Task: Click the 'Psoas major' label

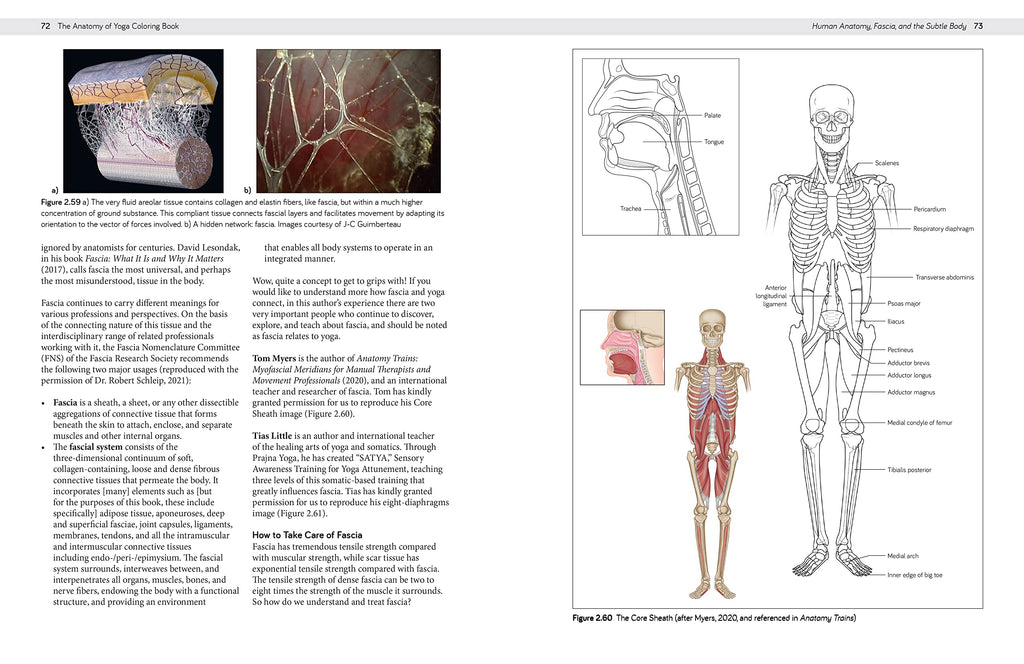Action: [x=904, y=304]
